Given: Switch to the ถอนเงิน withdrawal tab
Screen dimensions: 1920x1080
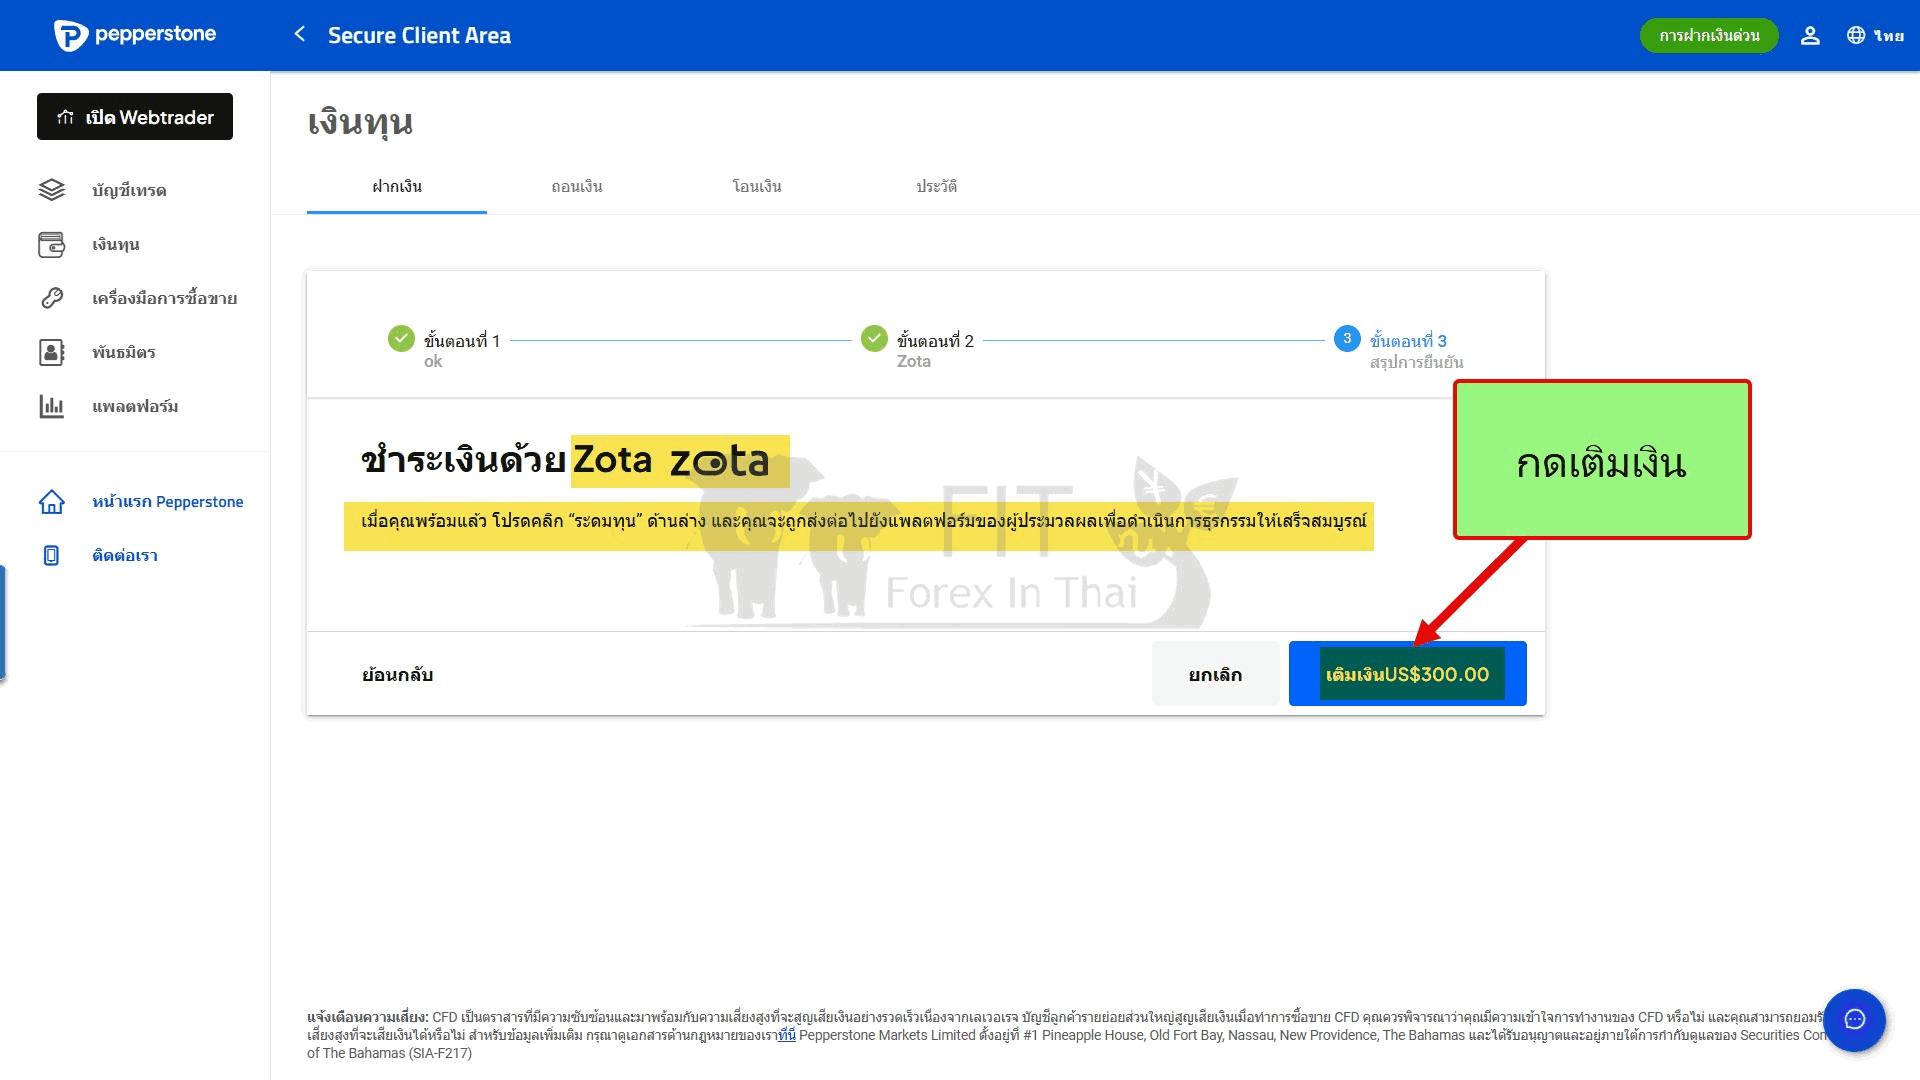Looking at the screenshot, I should tap(577, 187).
